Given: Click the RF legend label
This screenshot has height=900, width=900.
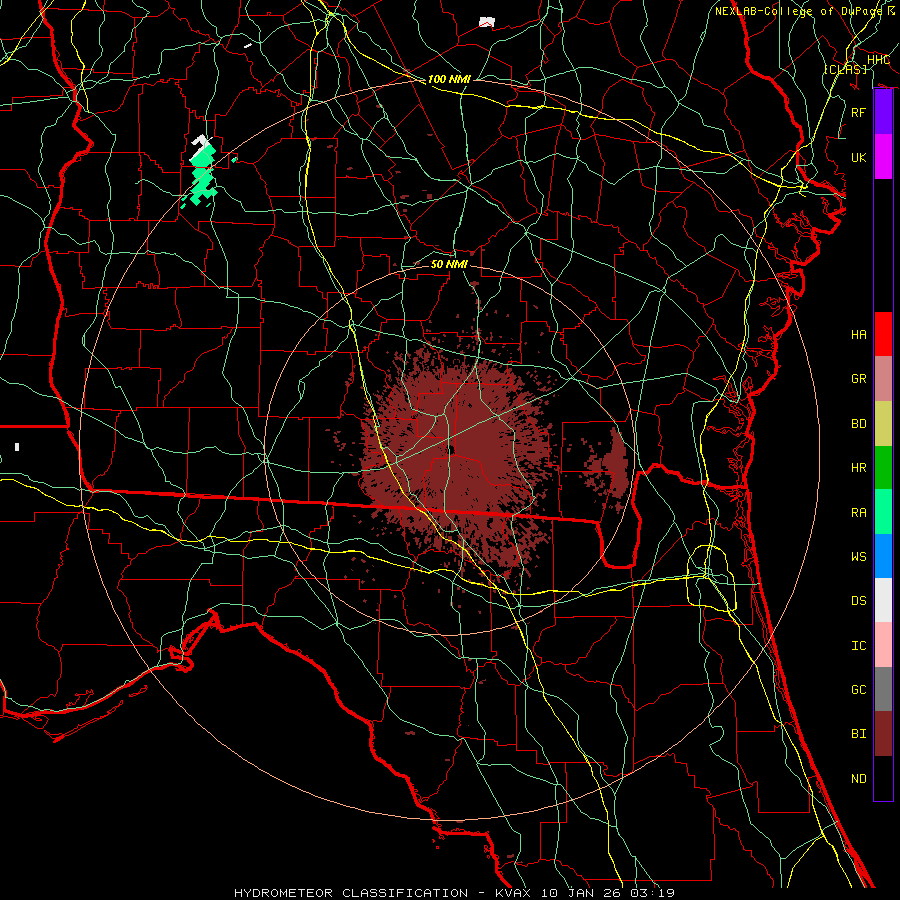Looking at the screenshot, I should pos(858,112).
